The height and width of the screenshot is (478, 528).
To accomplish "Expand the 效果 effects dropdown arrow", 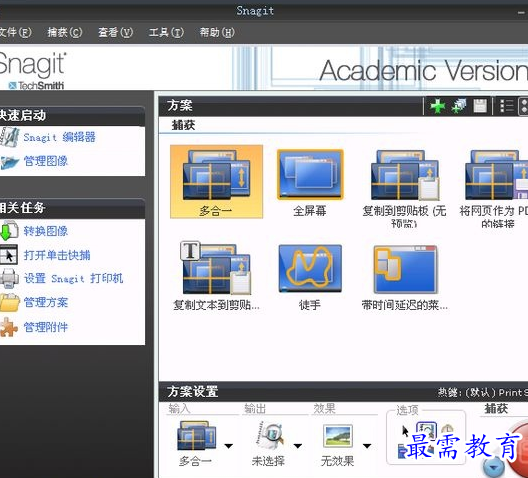I will pos(367,446).
